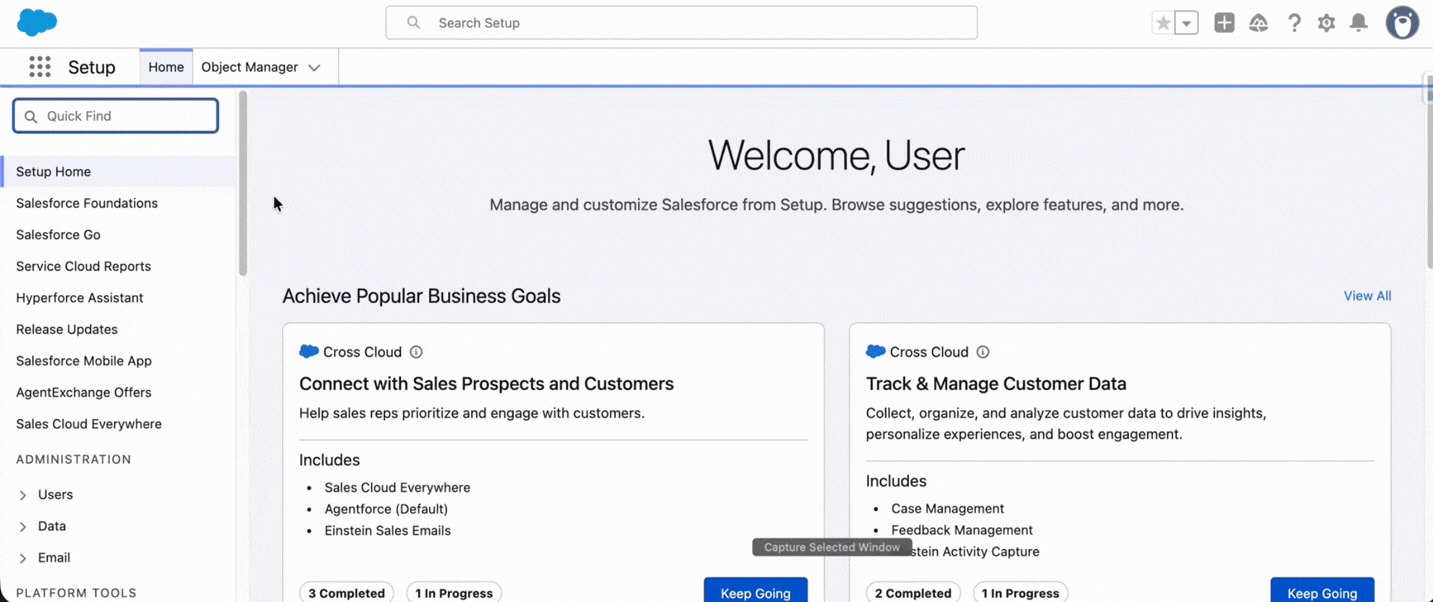Click the info icon on Track & Manage card
This screenshot has height=602, width=1433.
pos(983,352)
